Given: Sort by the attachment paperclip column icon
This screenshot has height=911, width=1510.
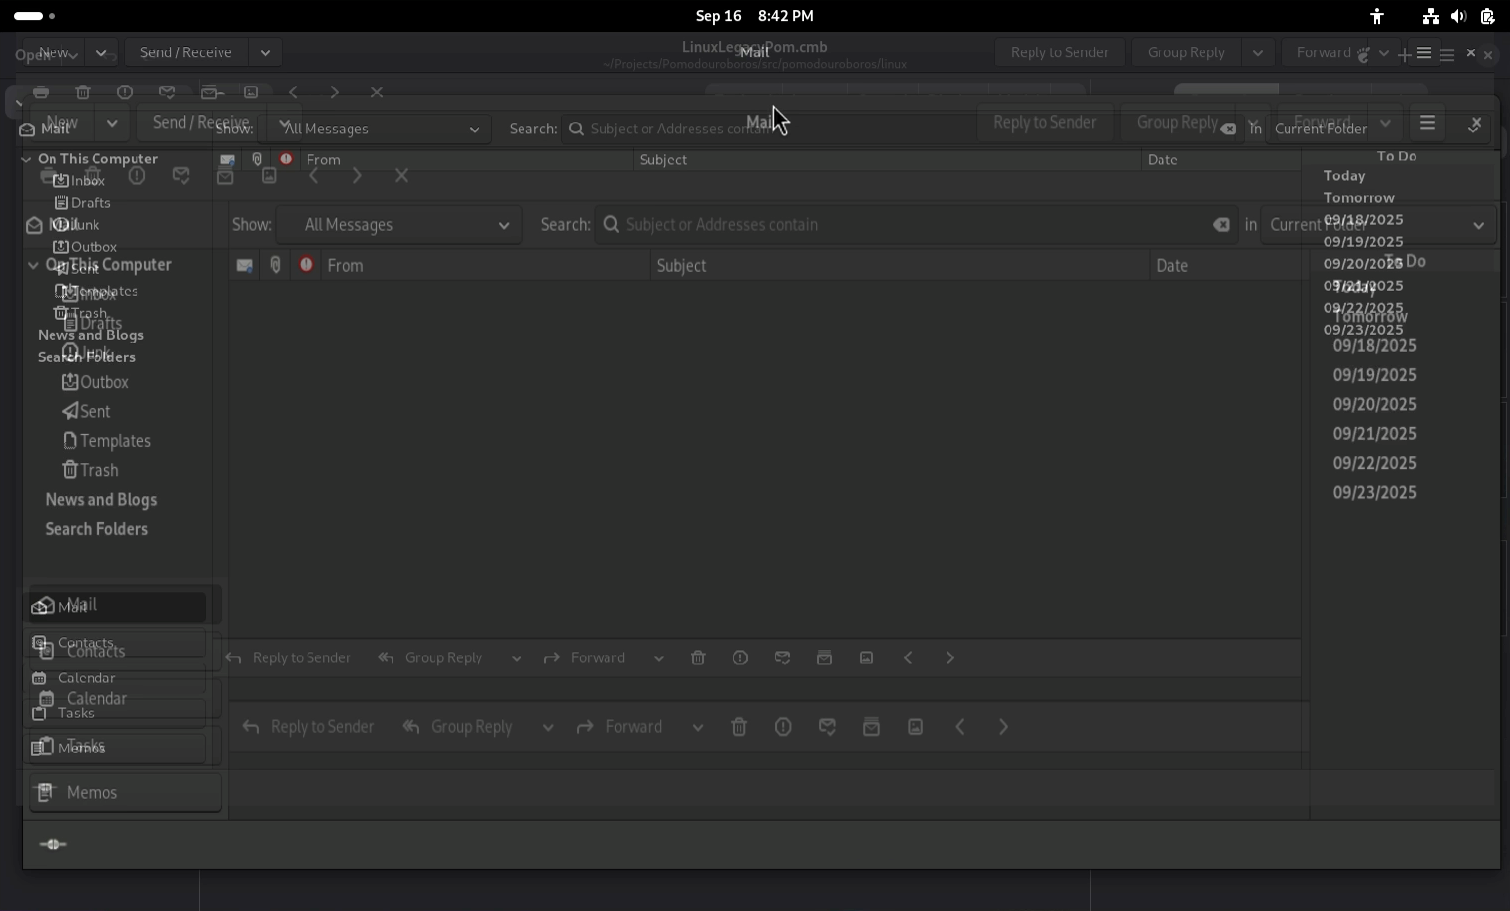Looking at the screenshot, I should tap(276, 265).
